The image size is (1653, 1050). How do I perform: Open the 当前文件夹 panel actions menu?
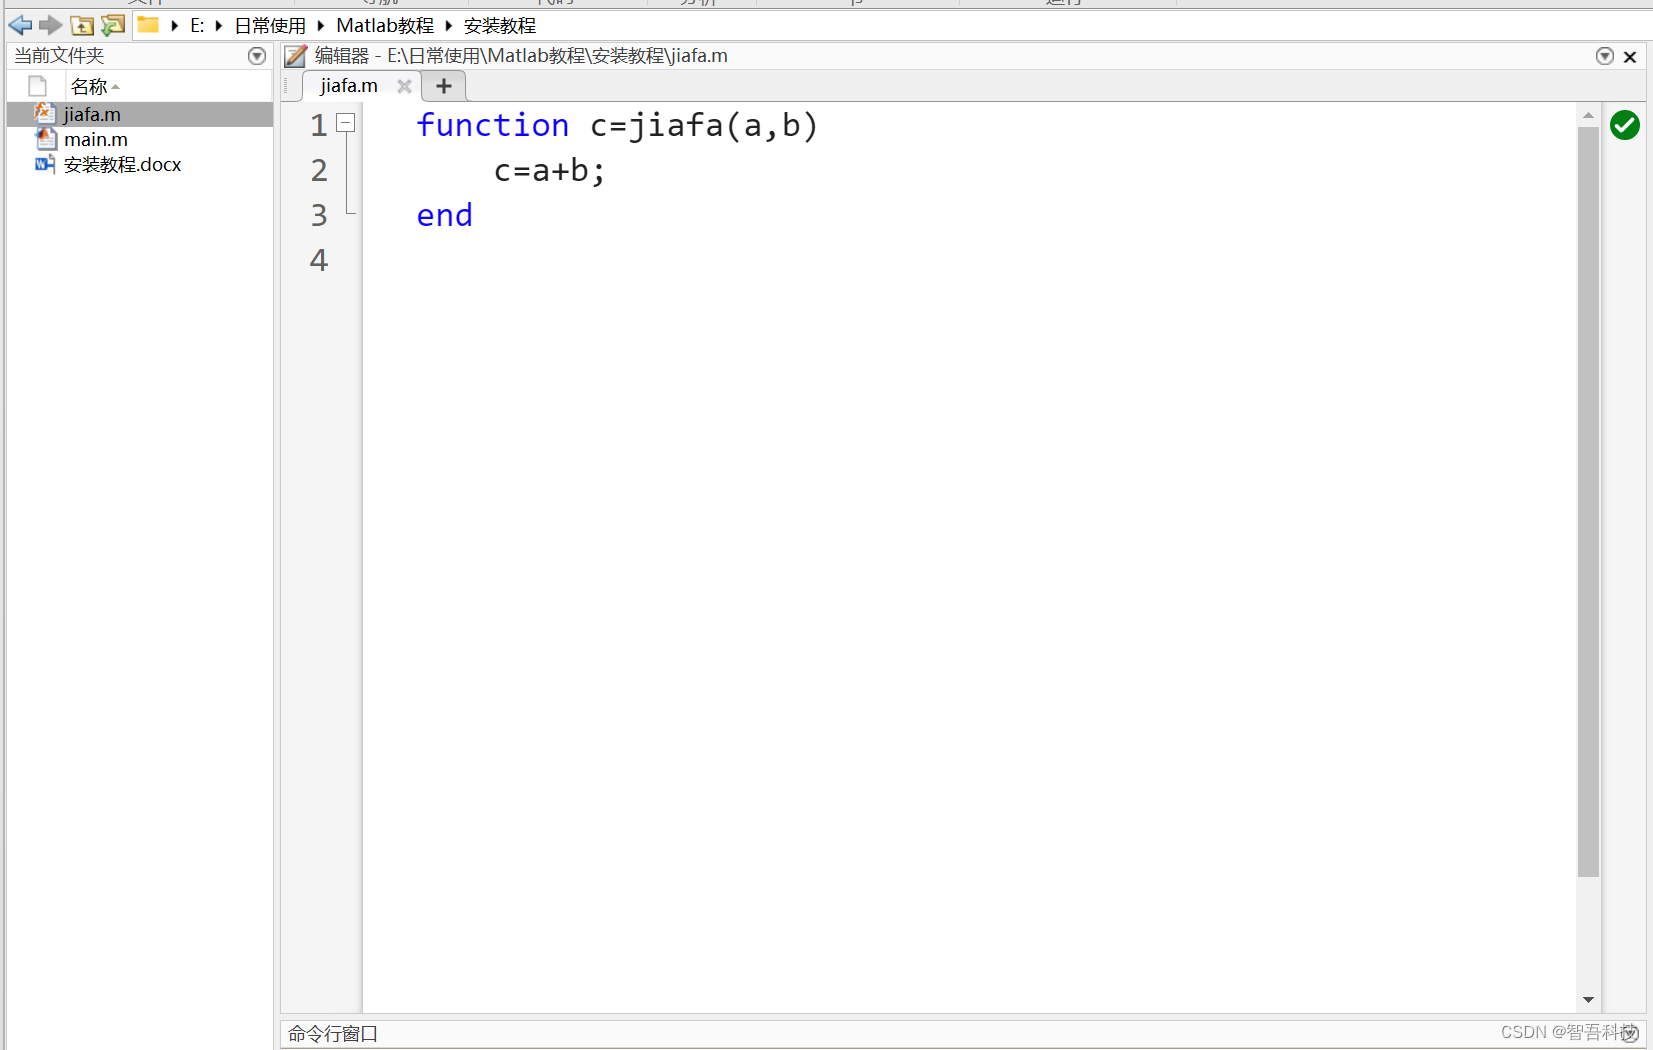(x=256, y=56)
